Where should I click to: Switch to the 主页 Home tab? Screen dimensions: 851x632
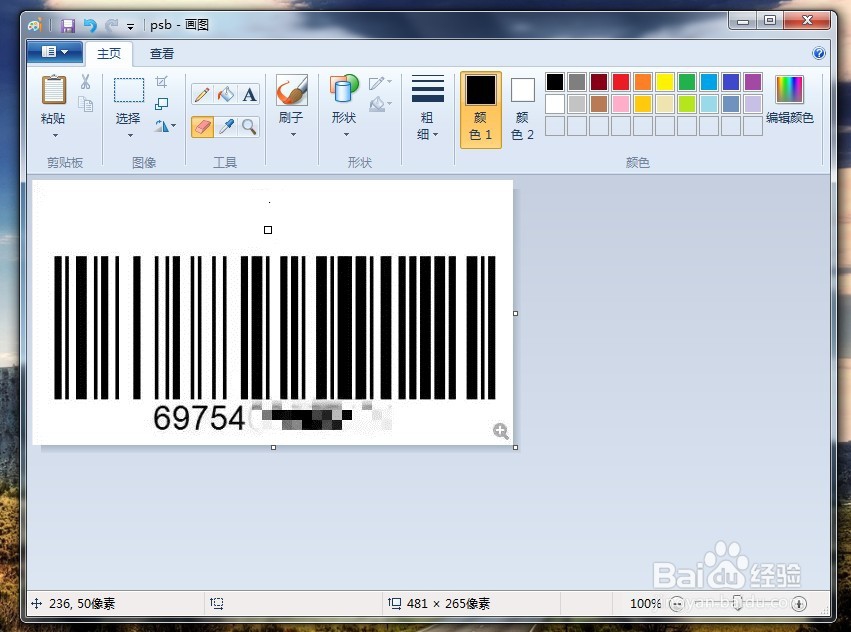click(109, 53)
